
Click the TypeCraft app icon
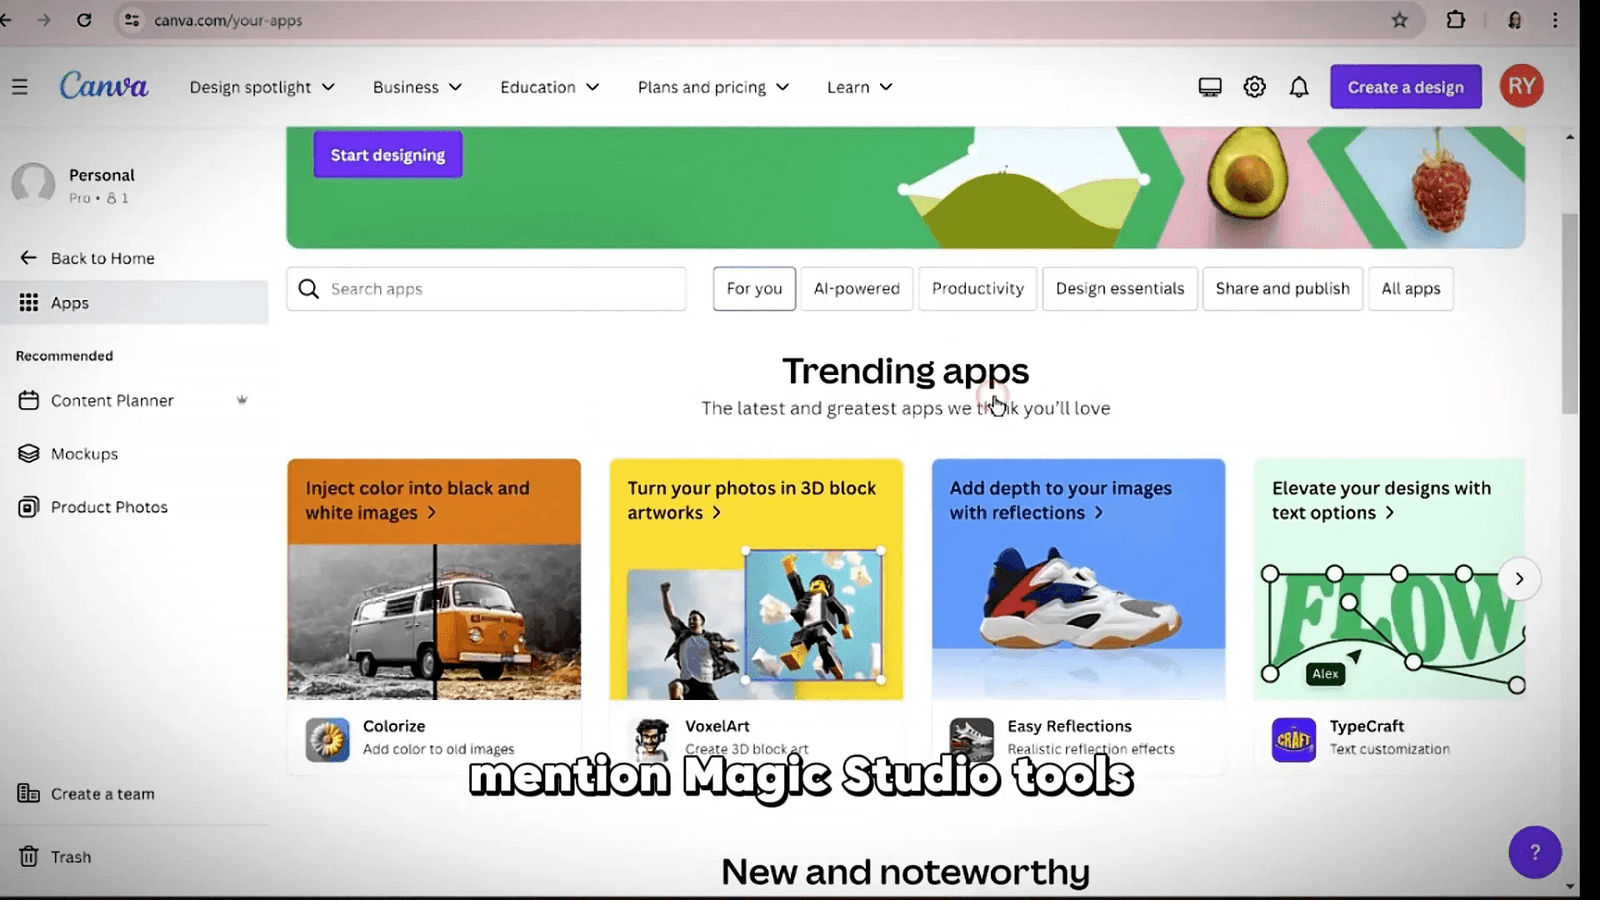pos(1294,740)
